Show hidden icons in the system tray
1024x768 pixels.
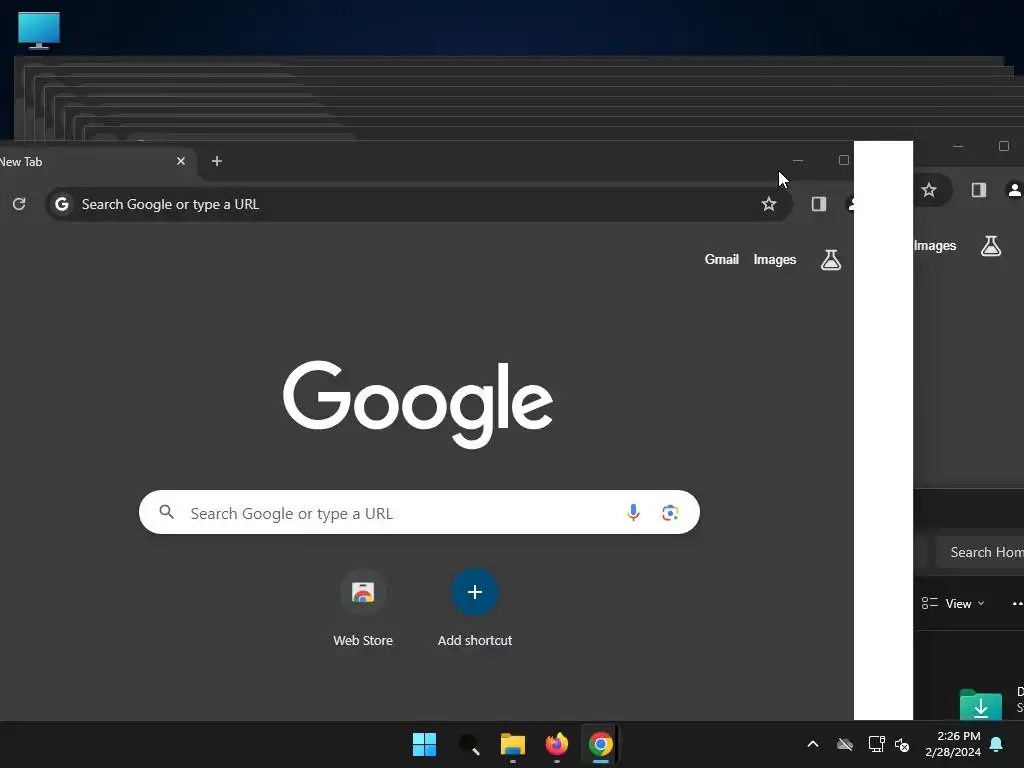tap(813, 744)
